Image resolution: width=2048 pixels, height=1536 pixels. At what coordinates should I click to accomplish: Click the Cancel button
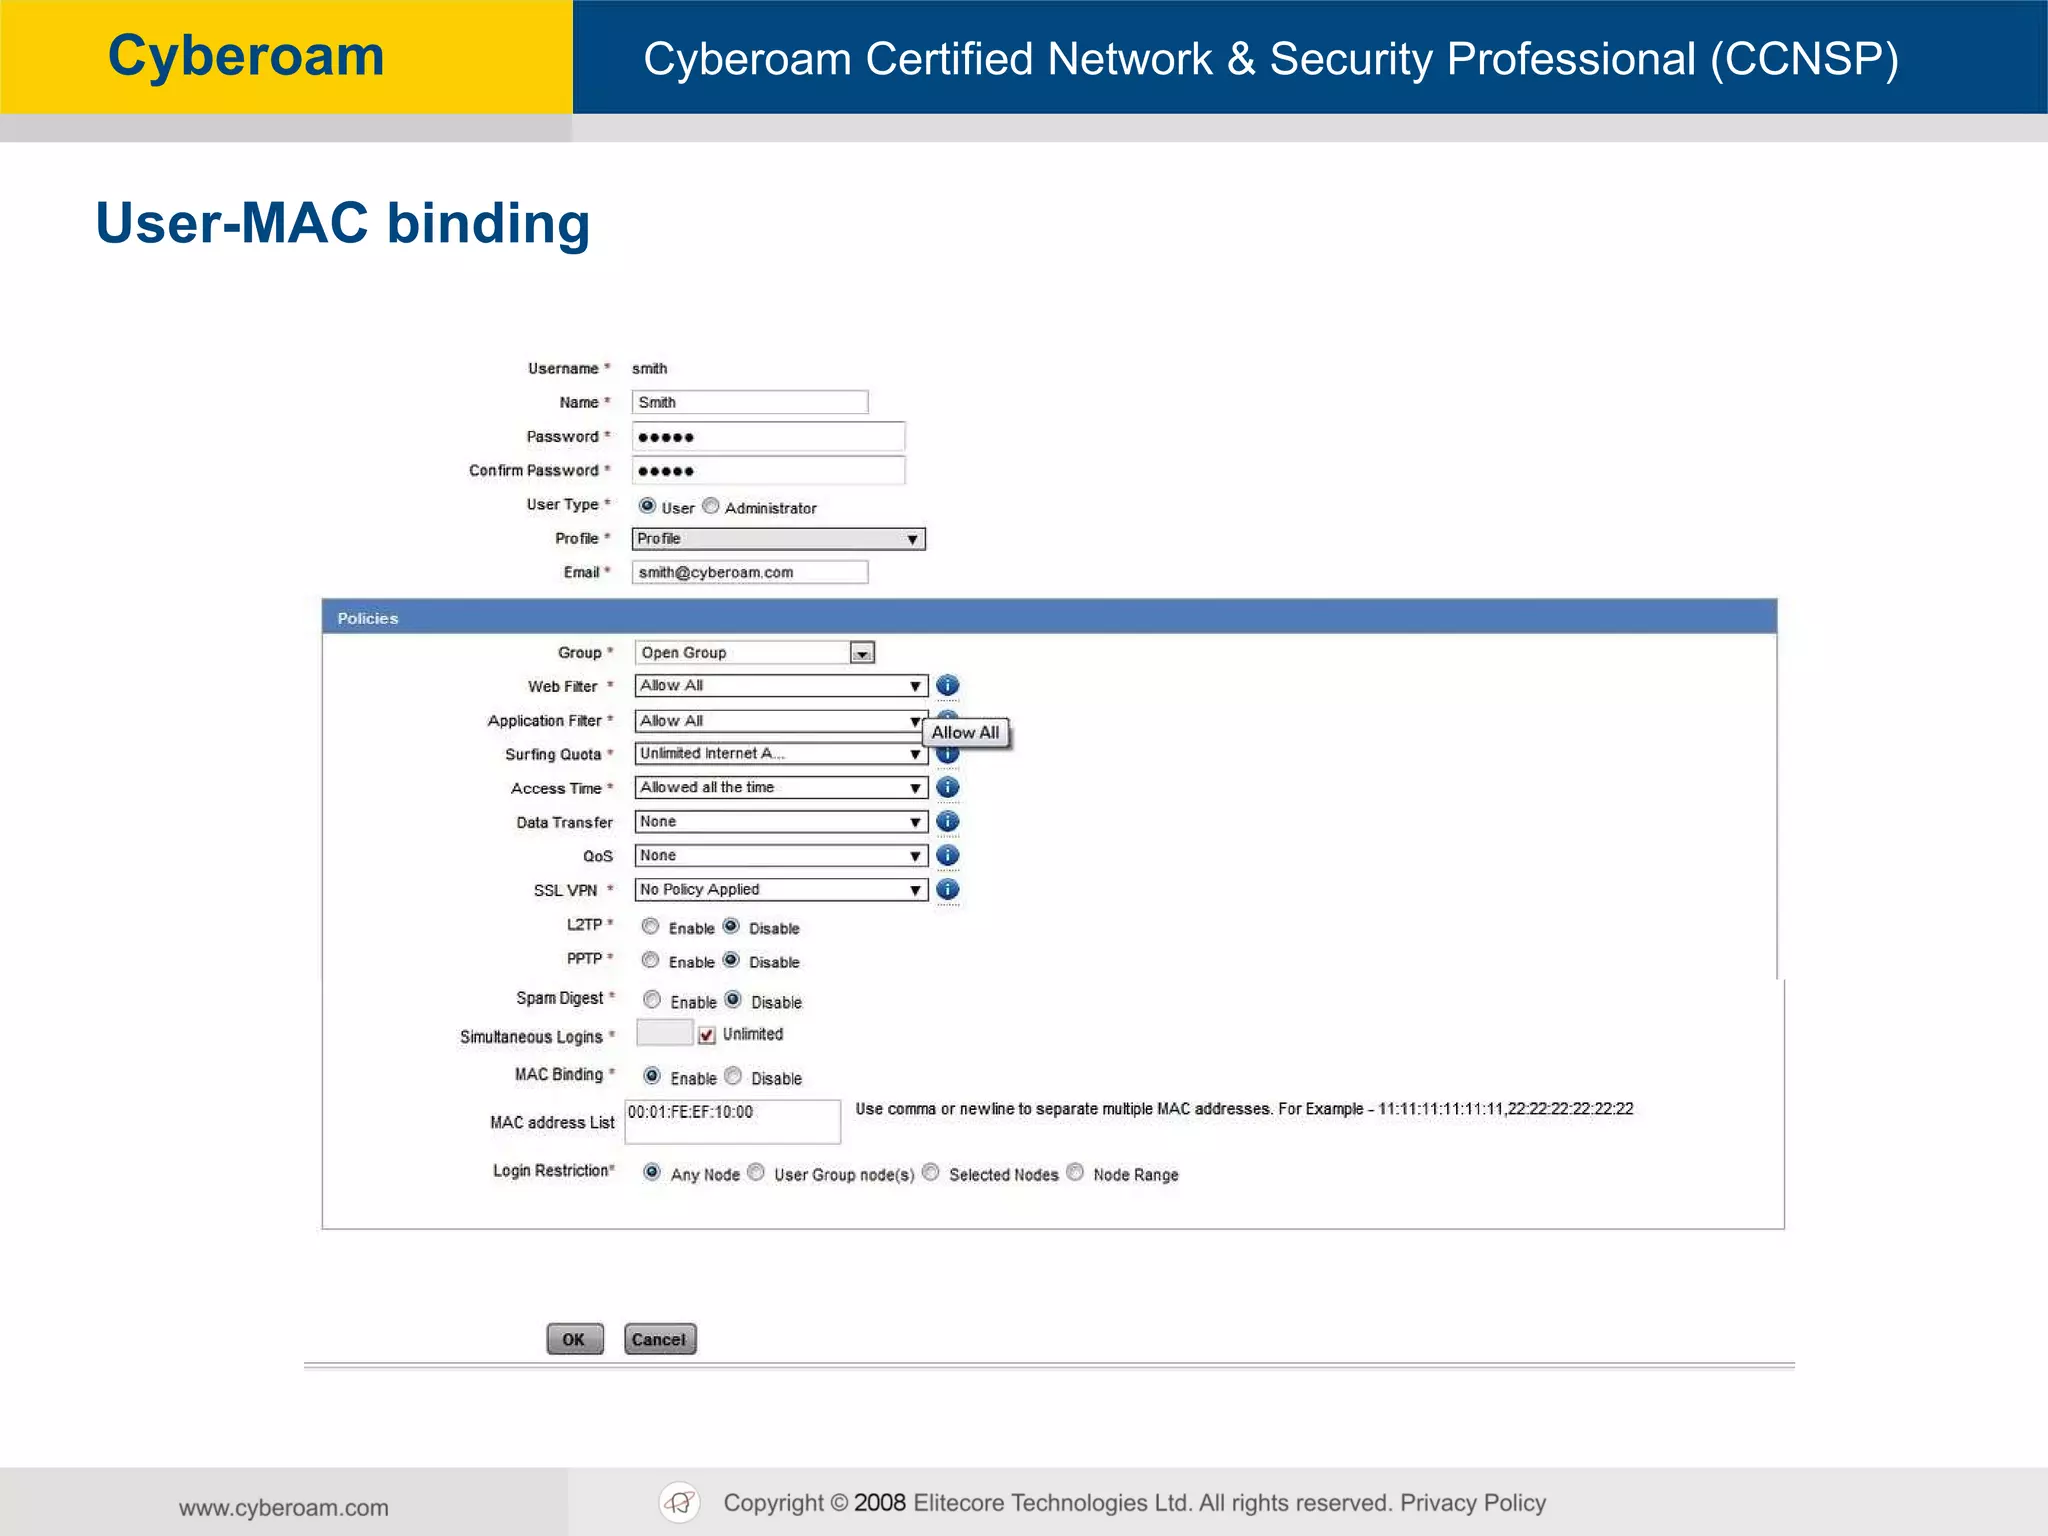(660, 1339)
